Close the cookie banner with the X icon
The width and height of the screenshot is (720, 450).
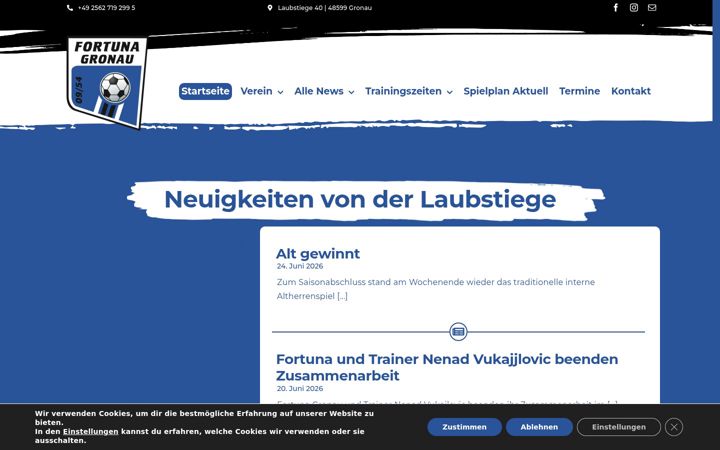click(674, 427)
